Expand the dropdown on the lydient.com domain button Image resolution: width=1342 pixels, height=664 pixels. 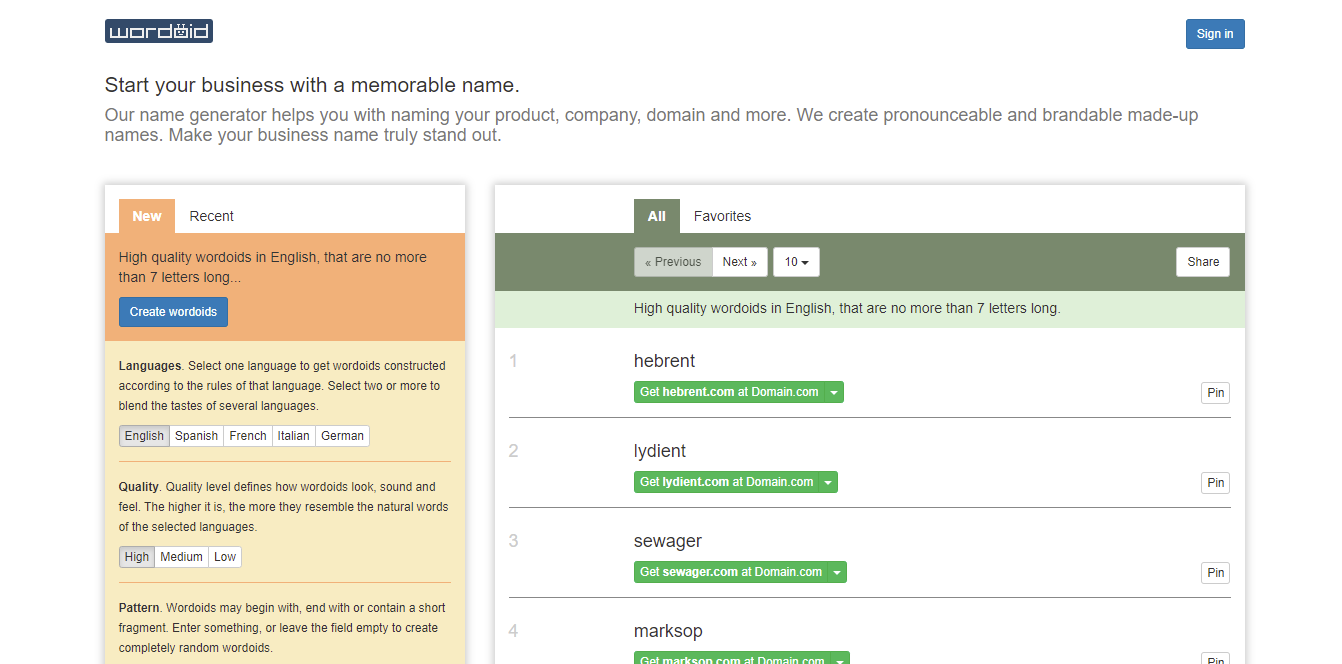click(828, 481)
